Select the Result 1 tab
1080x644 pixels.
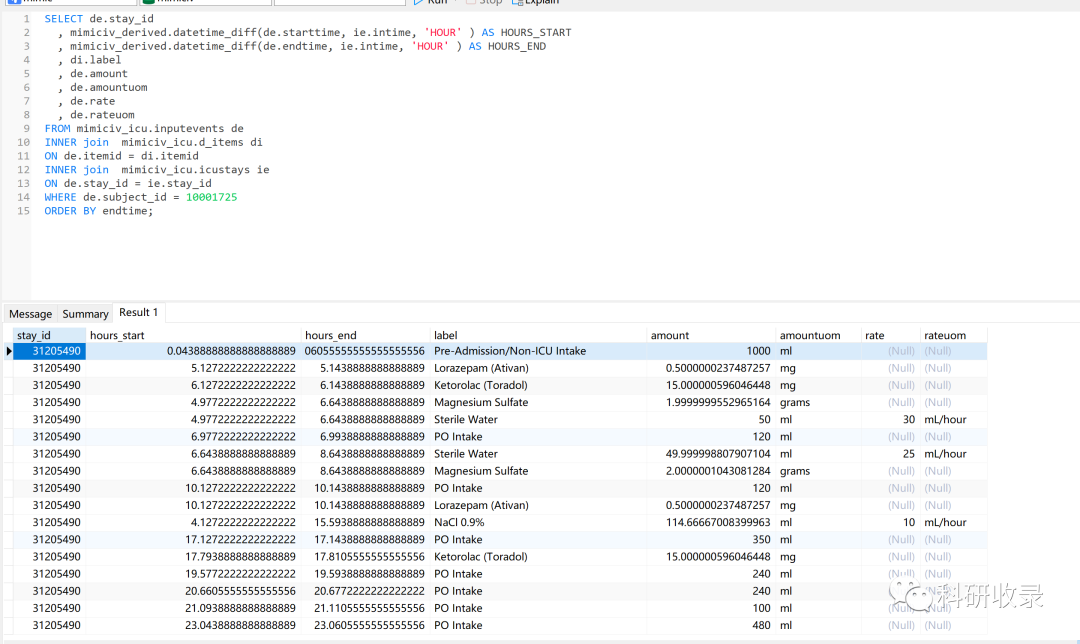pos(138,313)
